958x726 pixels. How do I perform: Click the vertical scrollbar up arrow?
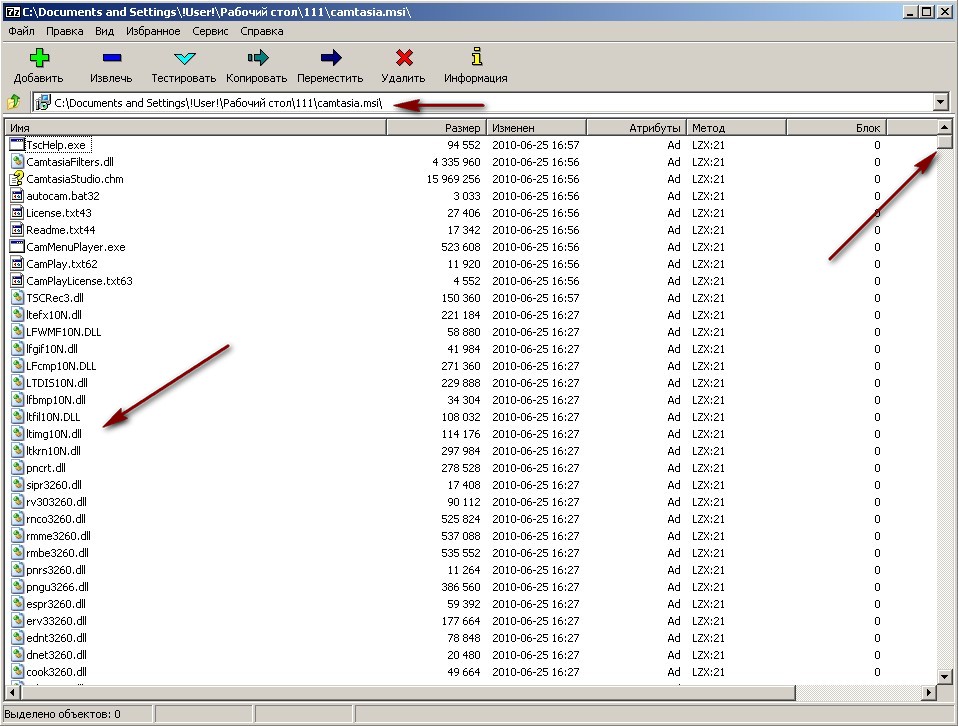pyautogui.click(x=945, y=127)
